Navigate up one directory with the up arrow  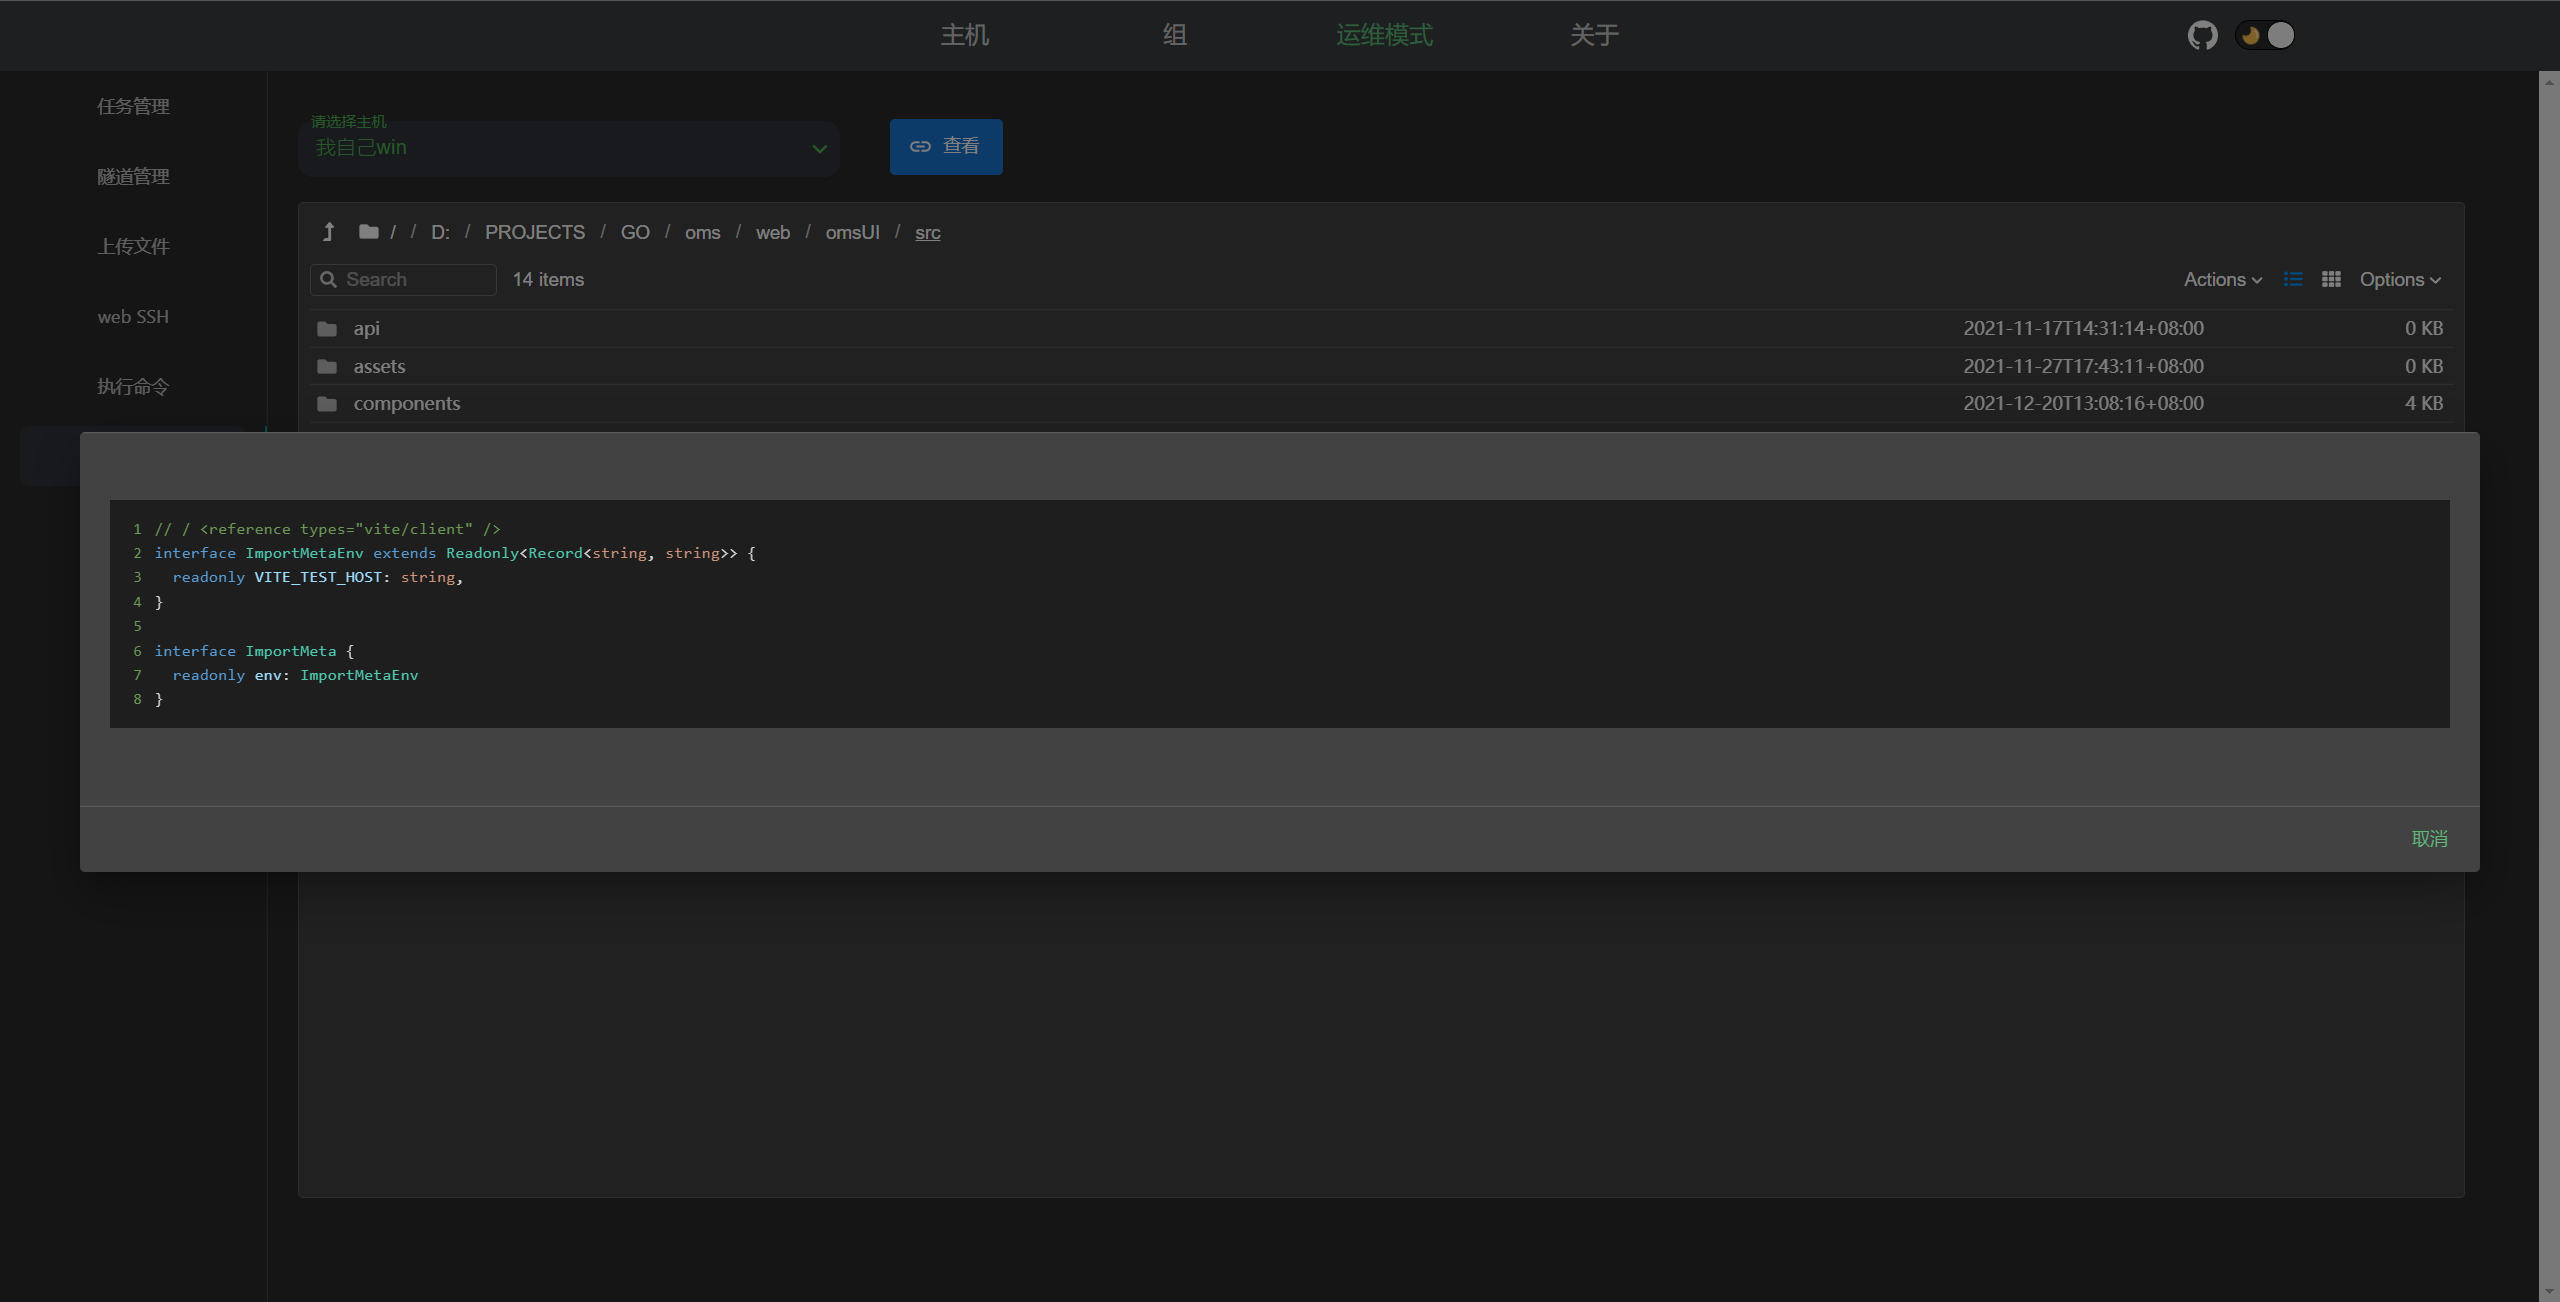(x=327, y=231)
